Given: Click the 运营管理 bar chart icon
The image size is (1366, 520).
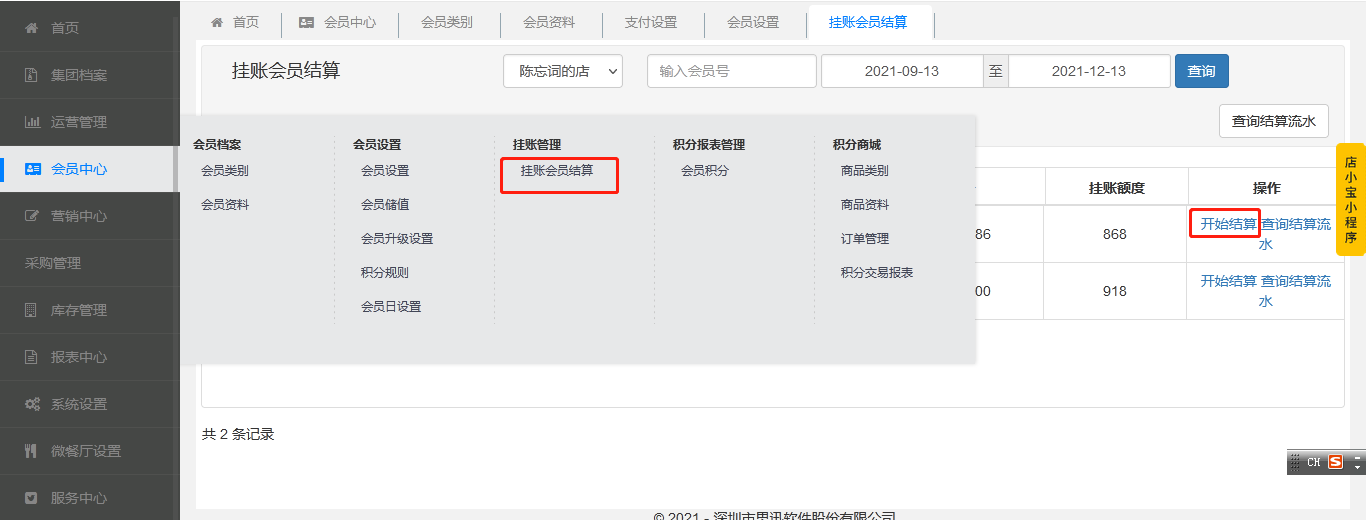Looking at the screenshot, I should [32, 122].
